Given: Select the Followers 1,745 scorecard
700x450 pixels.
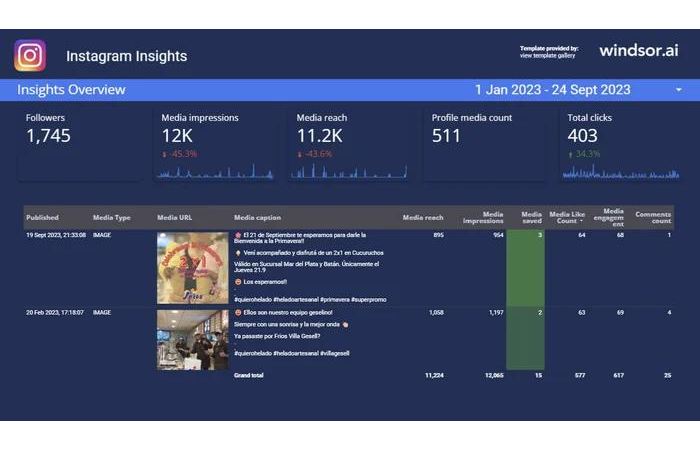Looking at the screenshot, I should click(80, 144).
